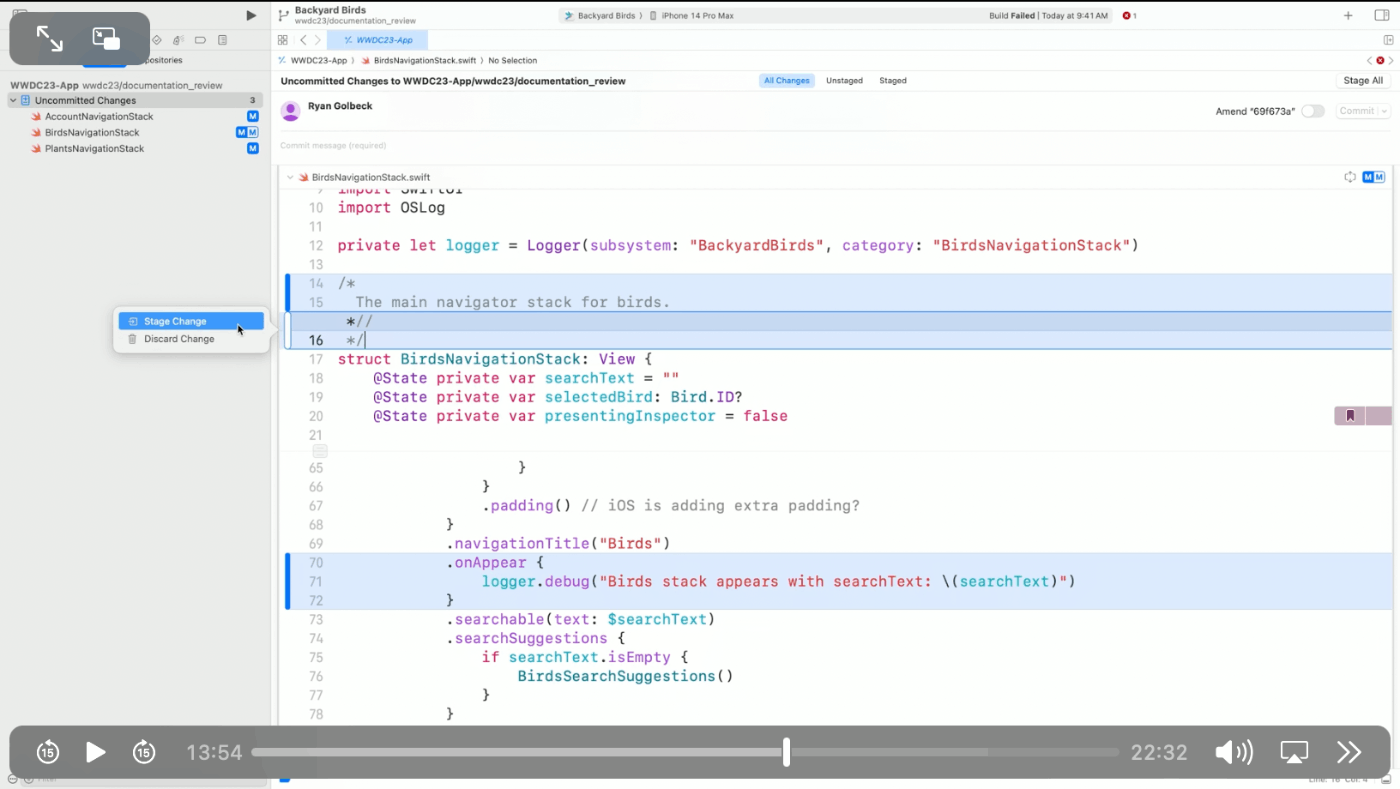This screenshot has height=789, width=1400.
Task: Open the test navigator diamond icon
Action: pos(157,40)
